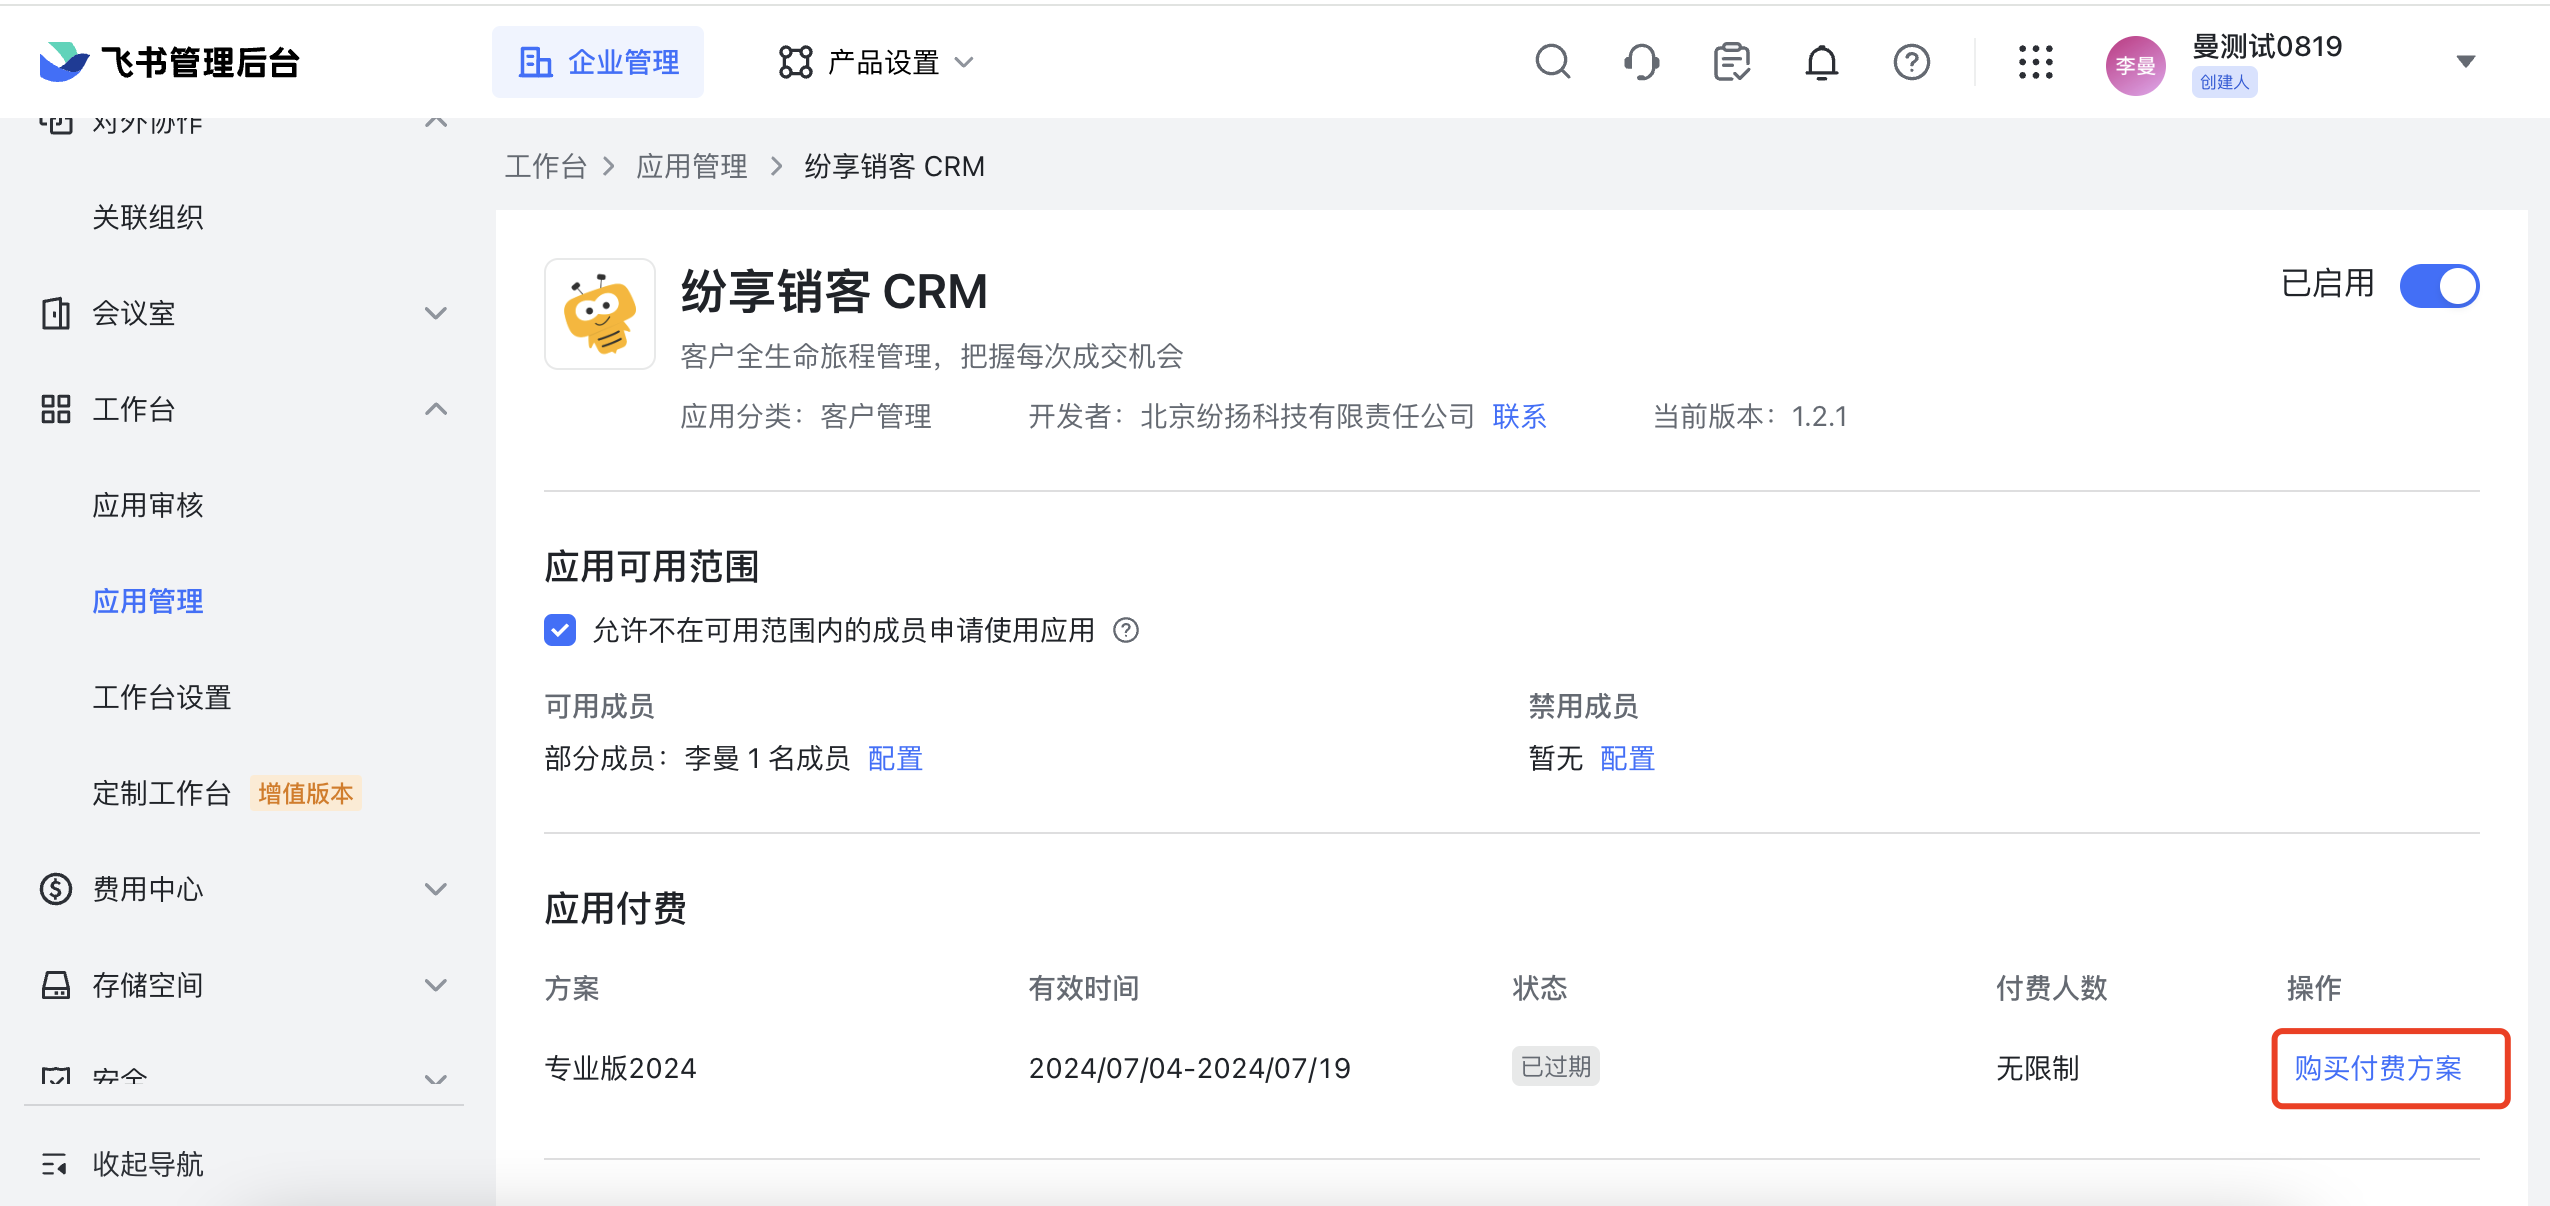The height and width of the screenshot is (1206, 2550).
Task: Expand the 存储空间 sidebar section
Action: 436,985
